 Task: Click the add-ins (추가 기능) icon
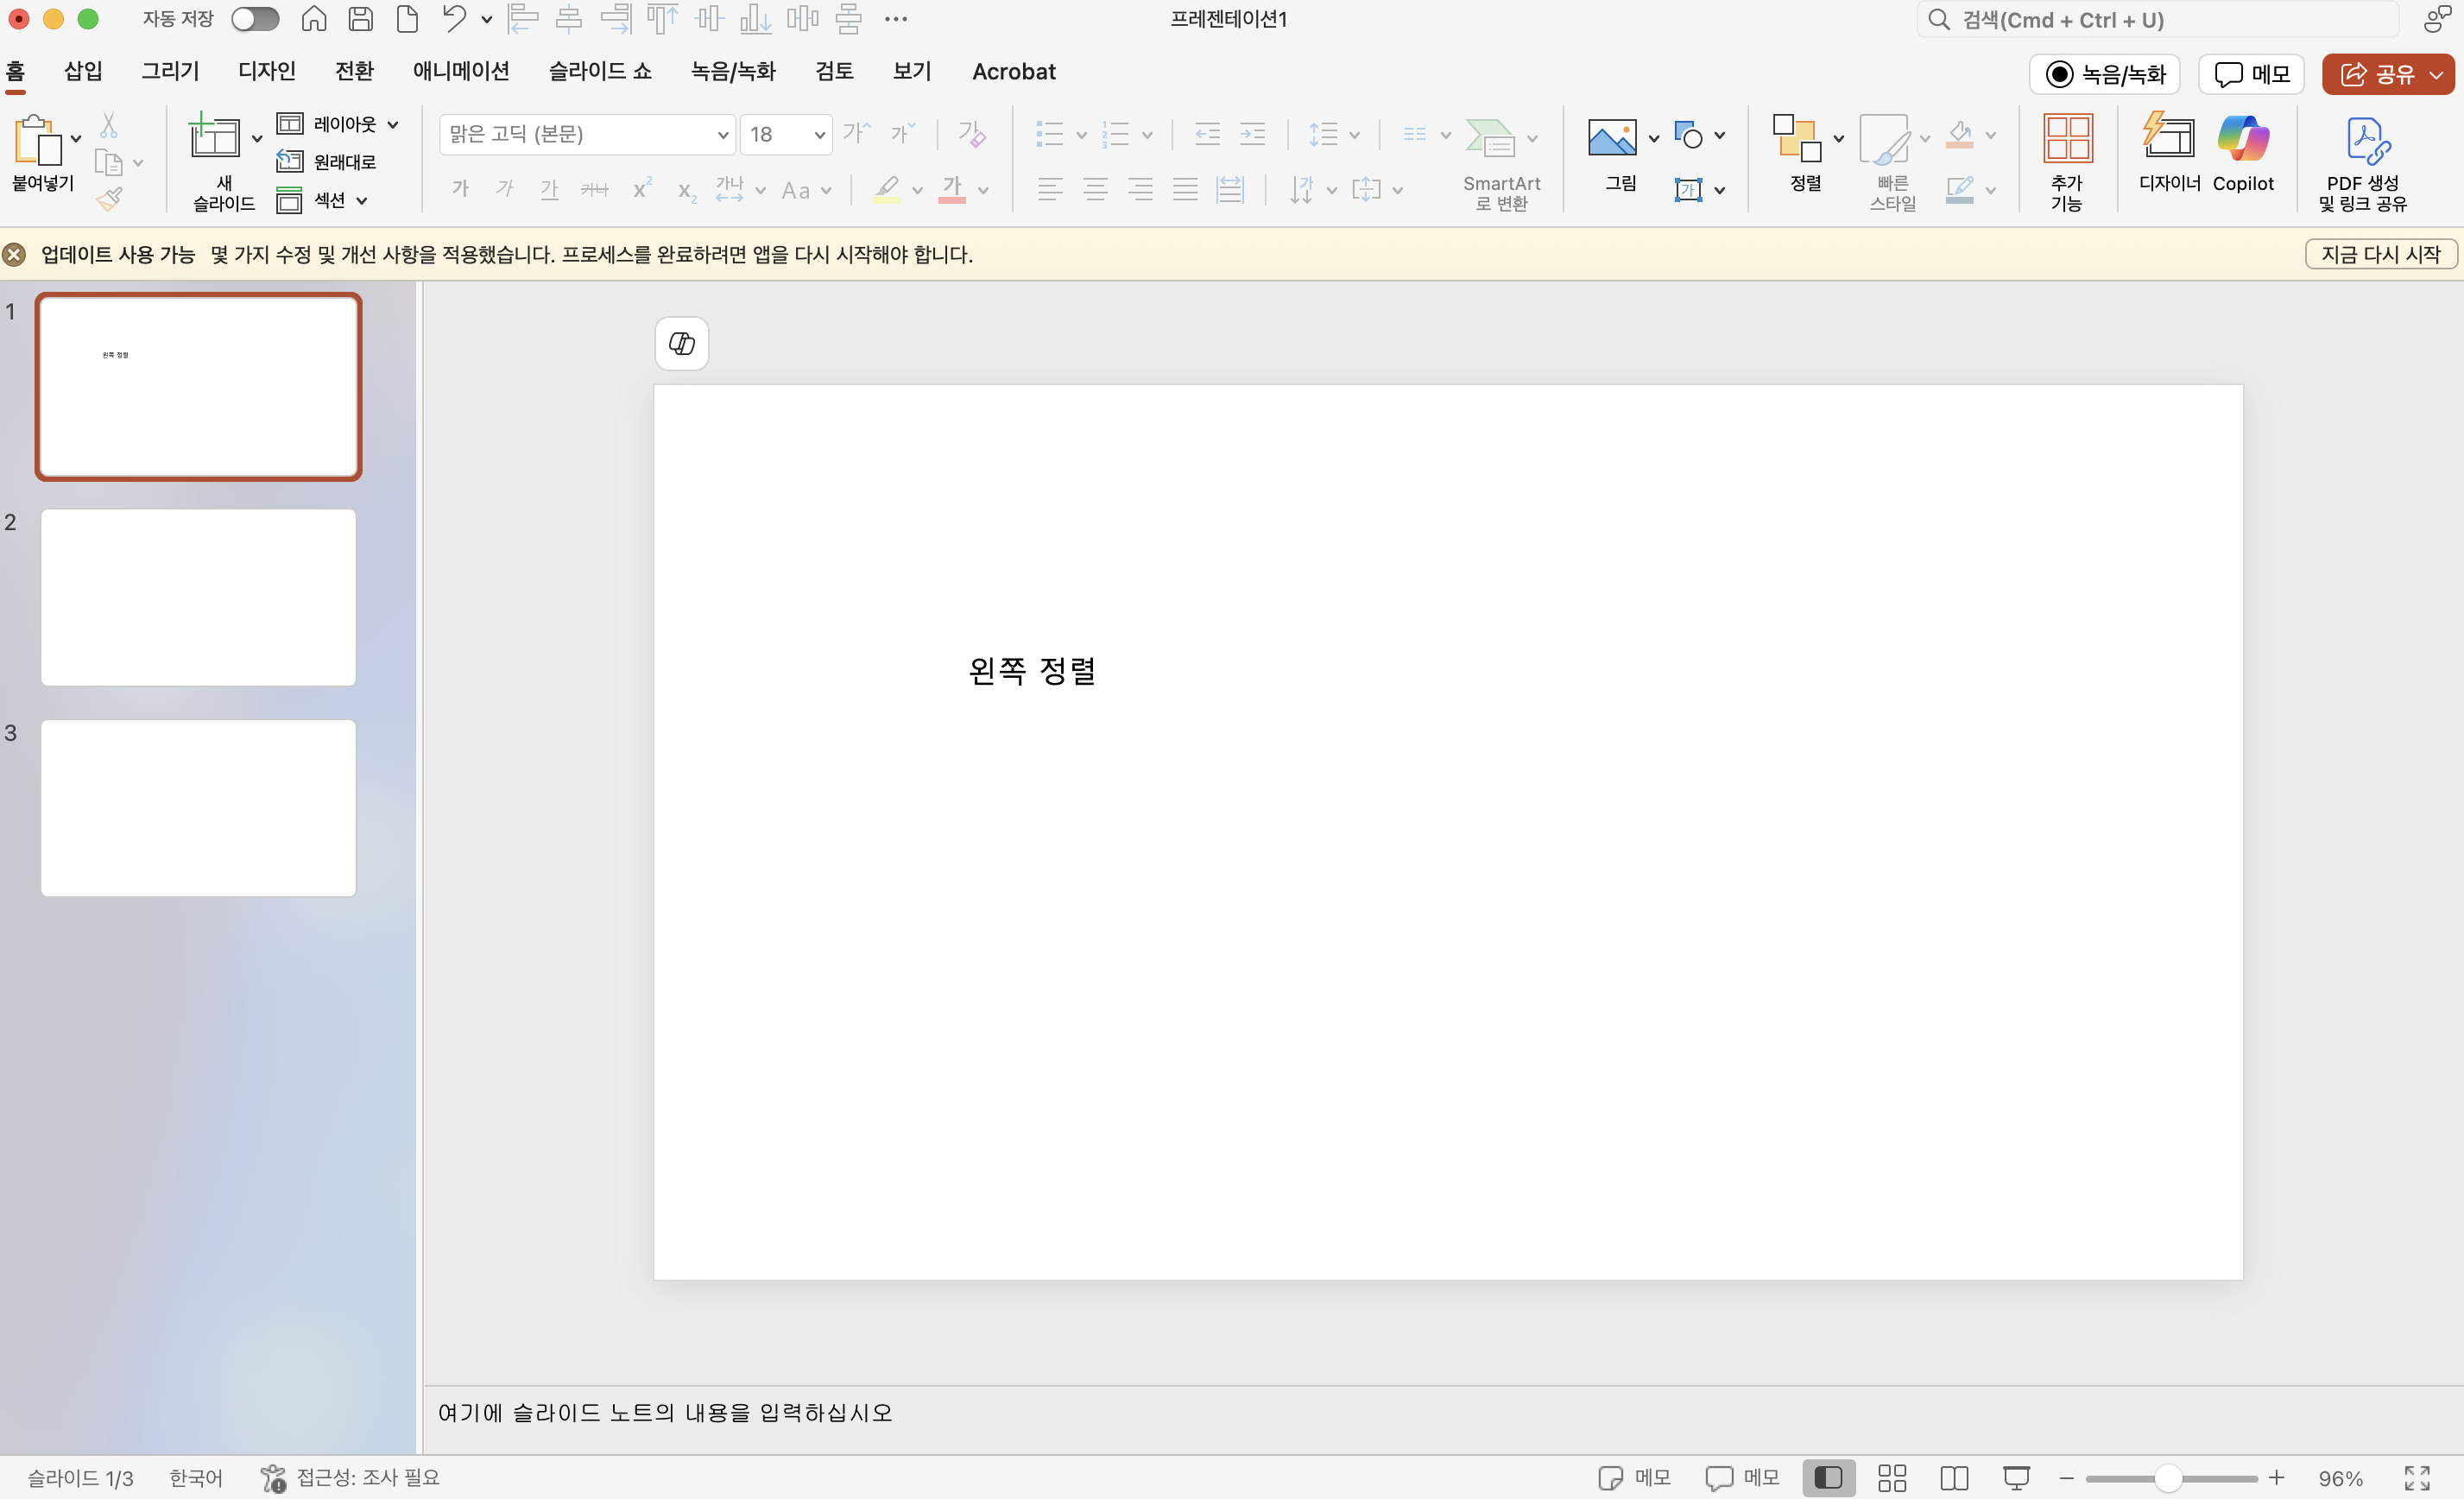click(x=2066, y=140)
